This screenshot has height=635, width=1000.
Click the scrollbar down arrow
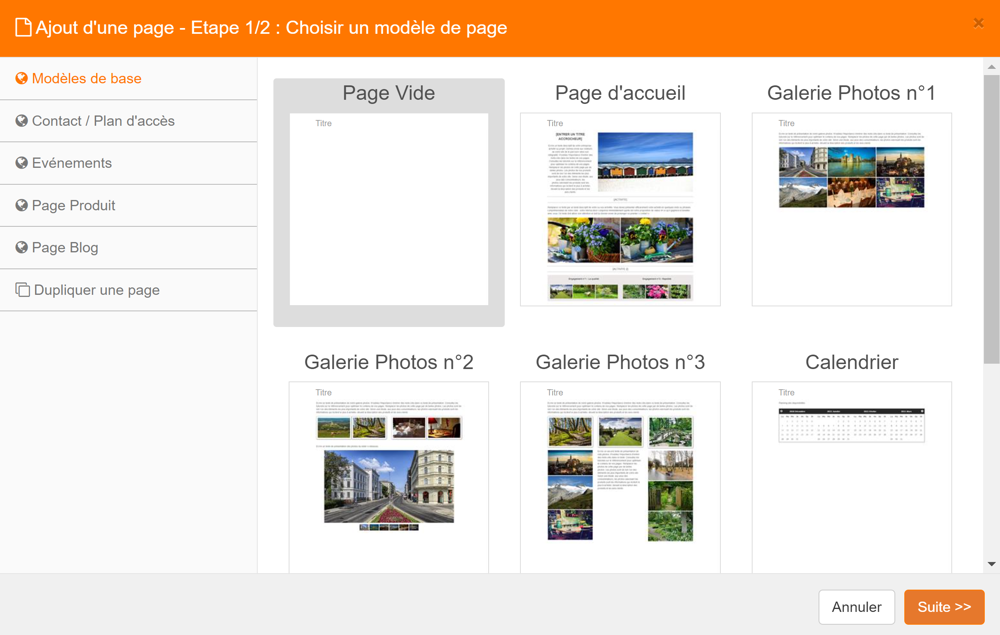pos(991,564)
